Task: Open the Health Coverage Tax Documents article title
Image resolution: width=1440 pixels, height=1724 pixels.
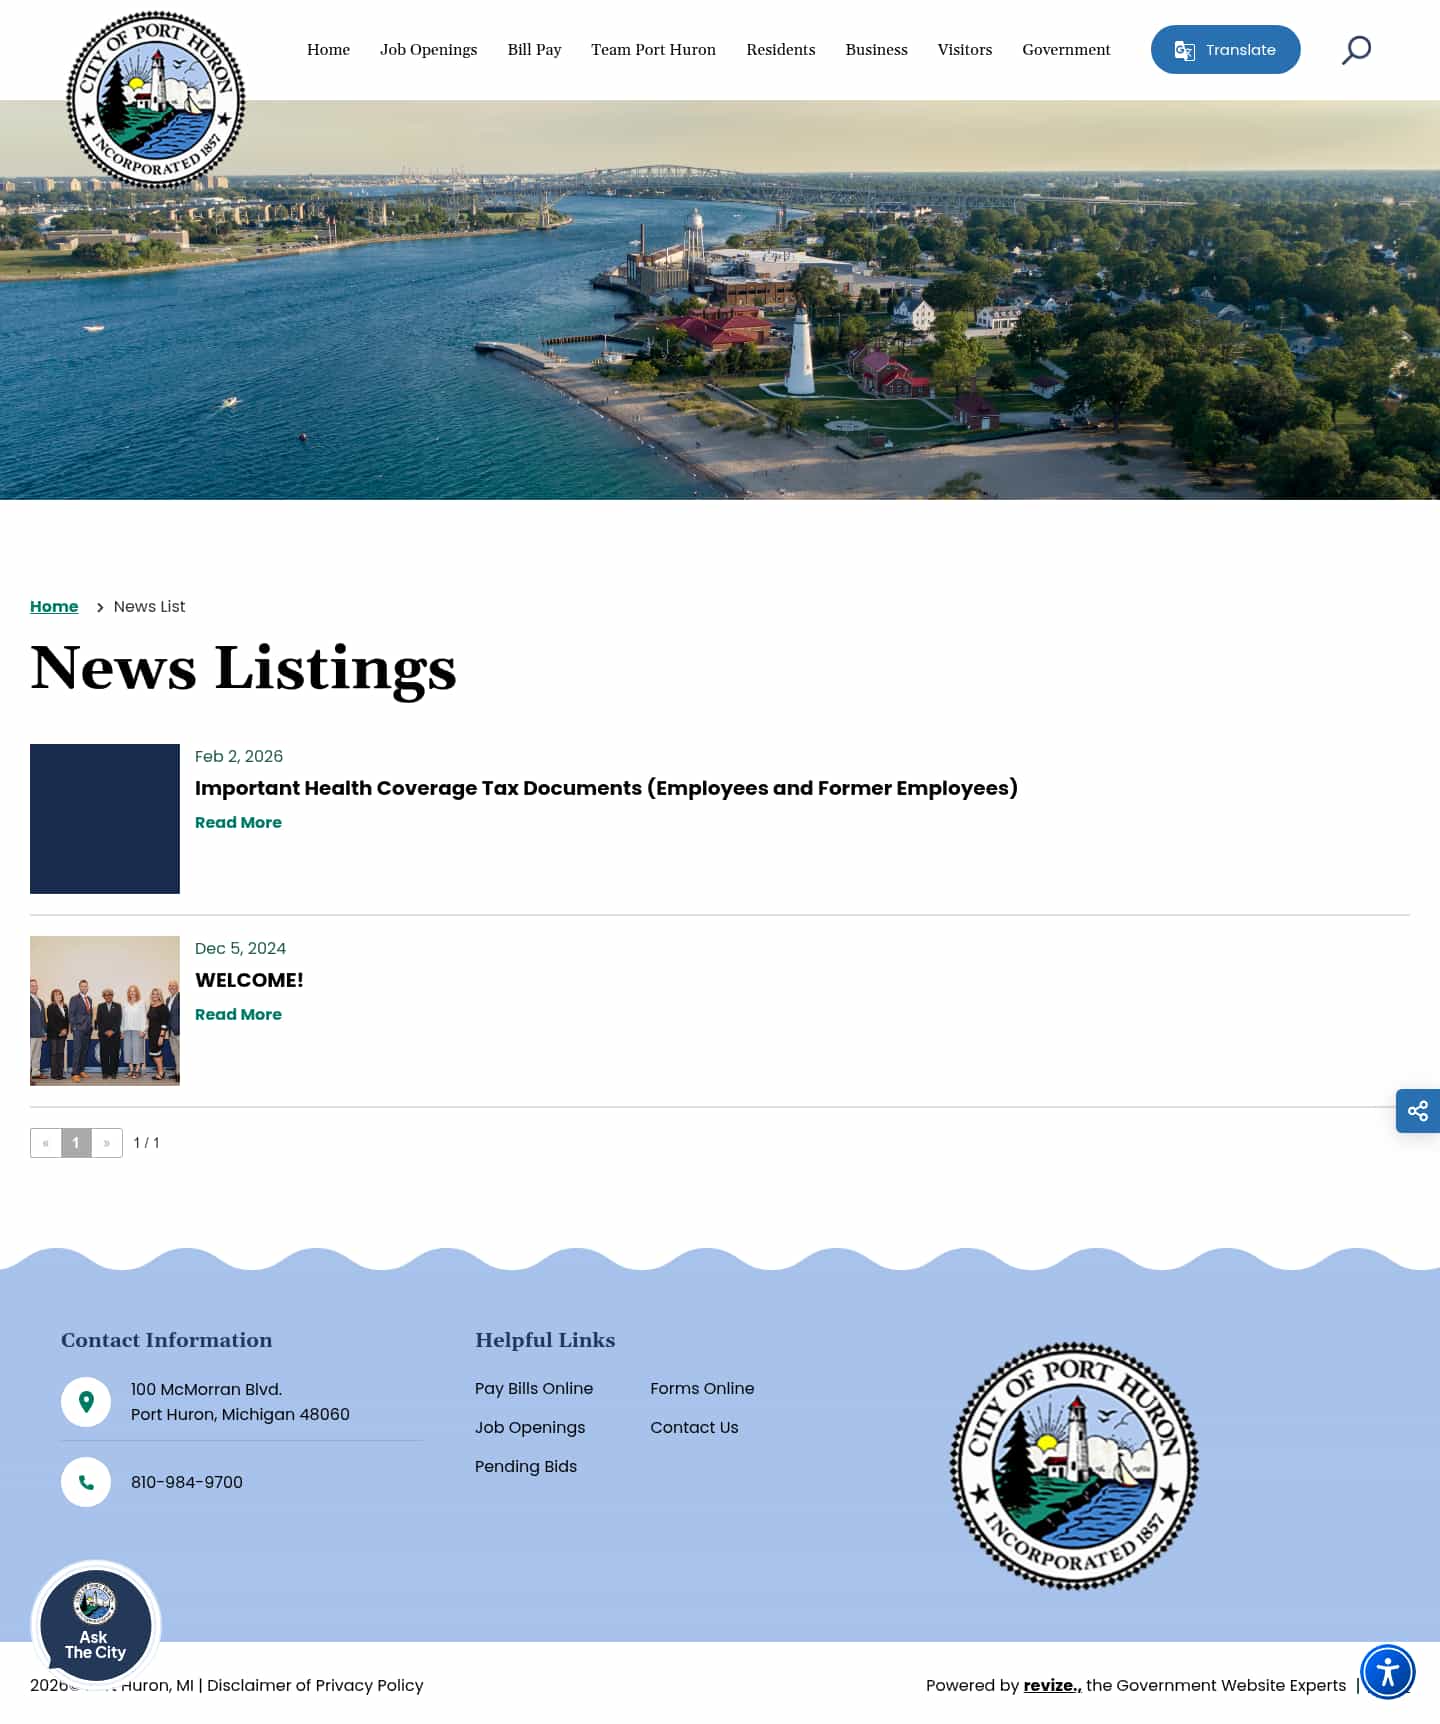Action: [606, 788]
